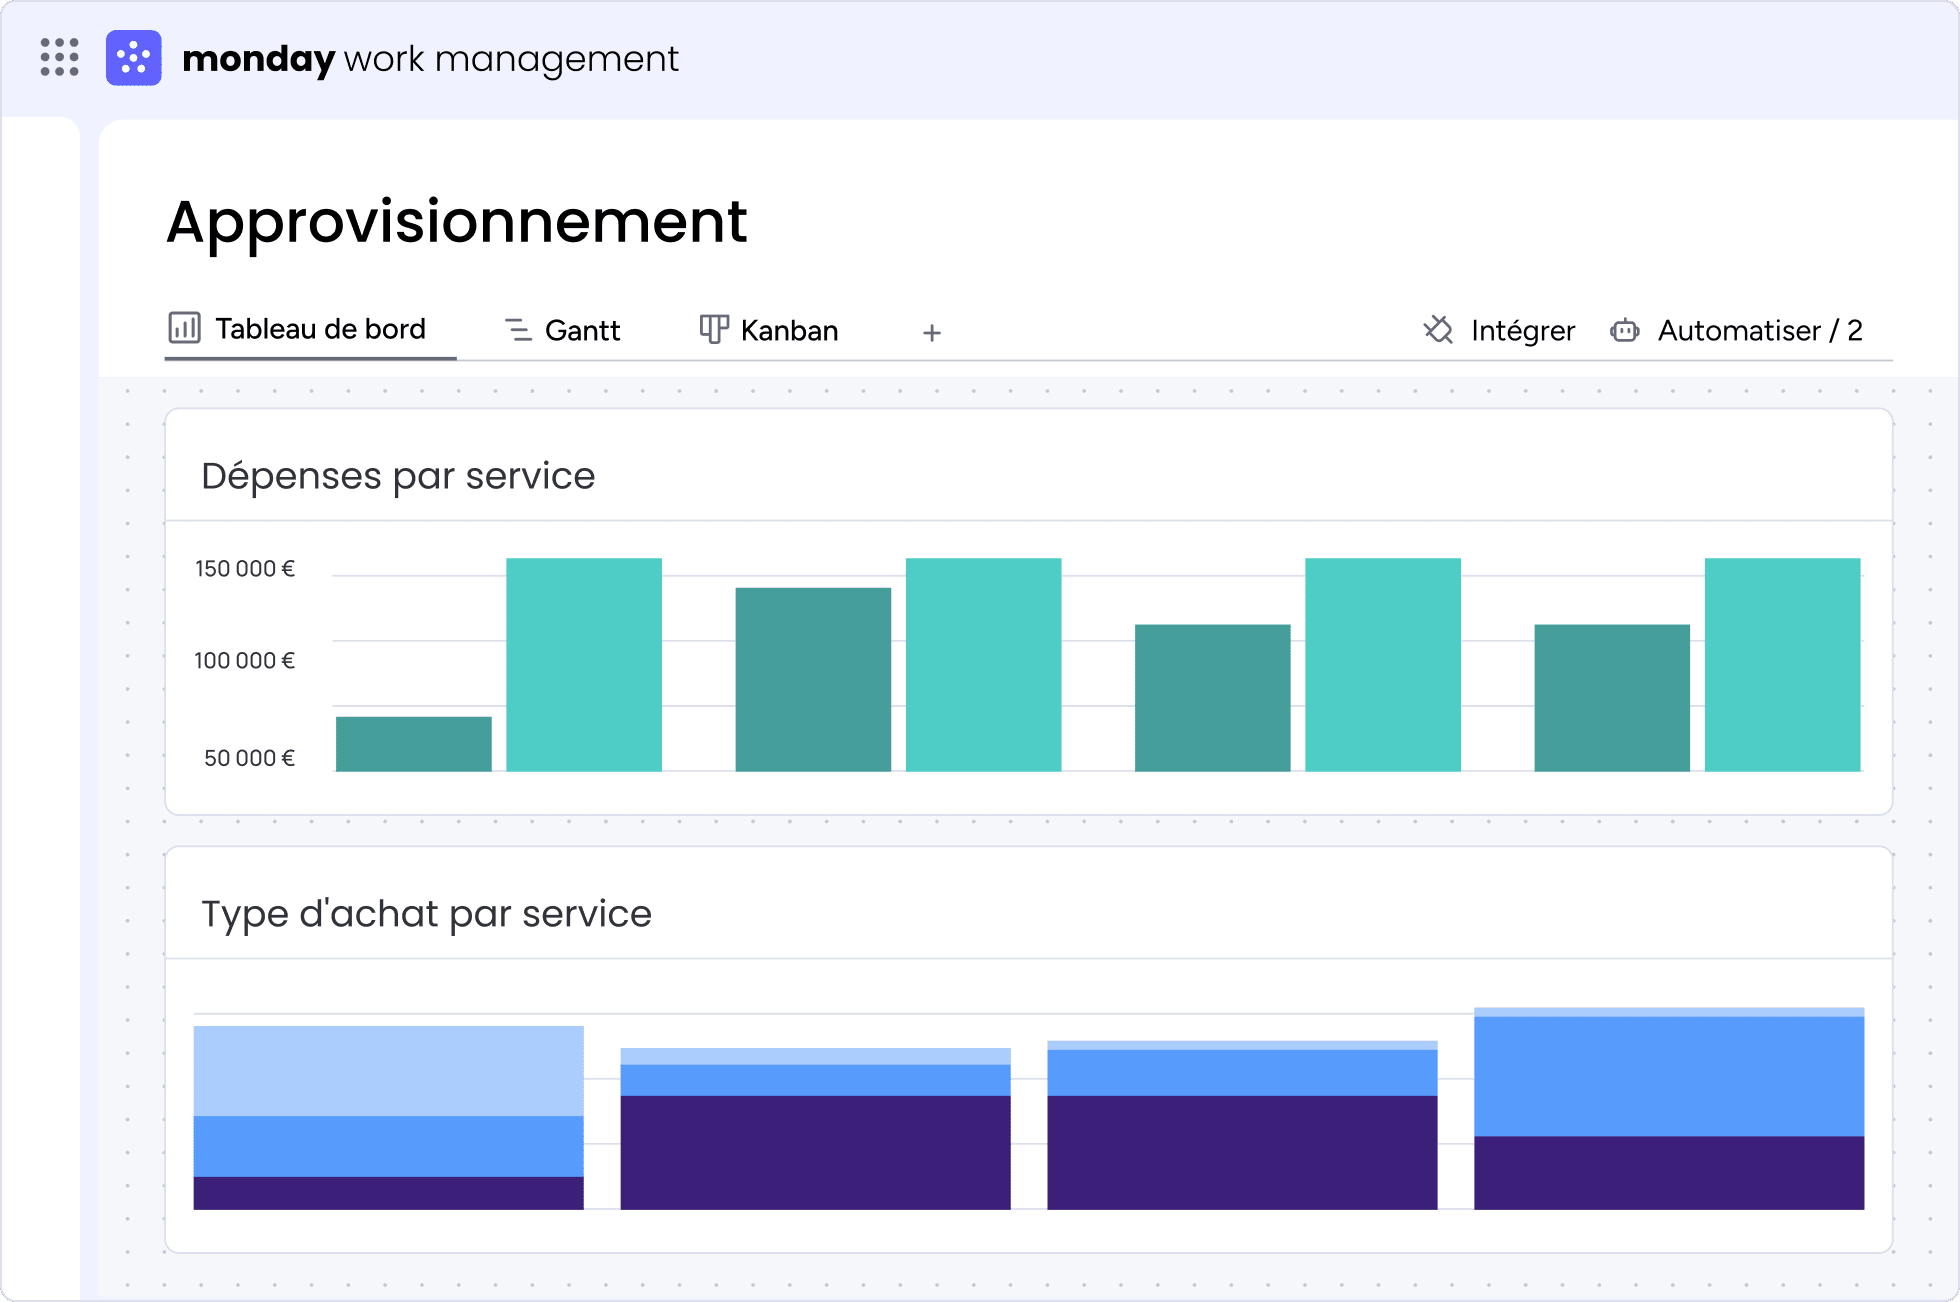This screenshot has height=1302, width=1960.
Task: Click the purple monday logo icon
Action: pos(134,58)
